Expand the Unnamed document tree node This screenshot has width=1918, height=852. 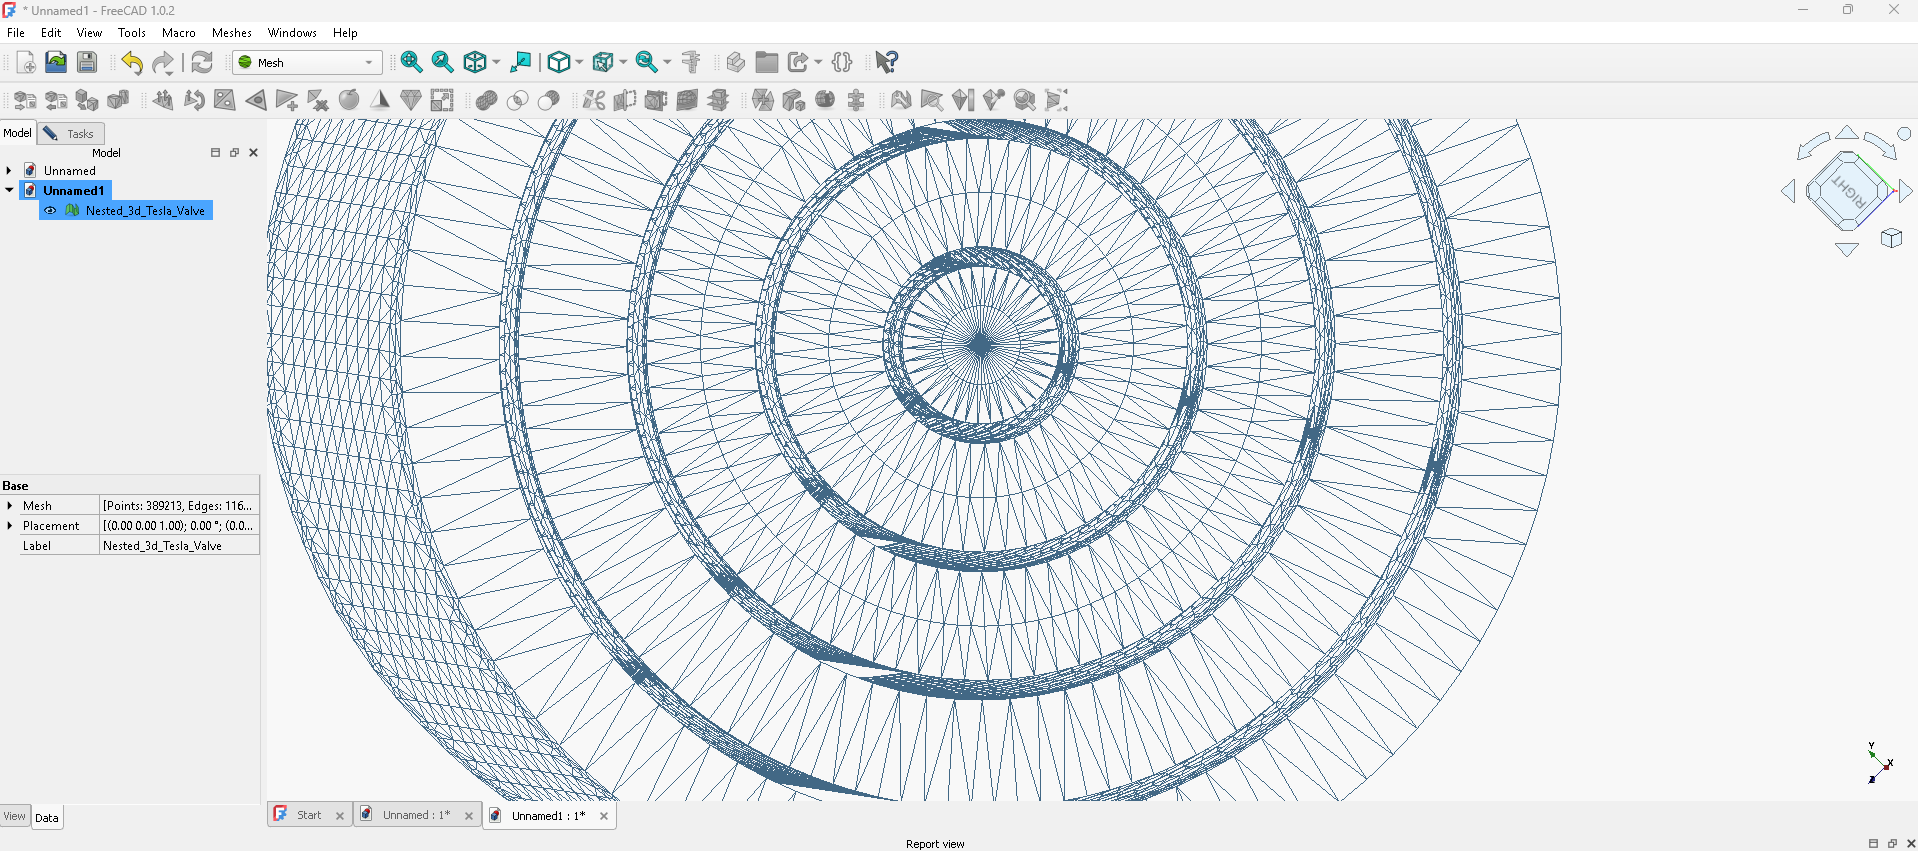9,171
